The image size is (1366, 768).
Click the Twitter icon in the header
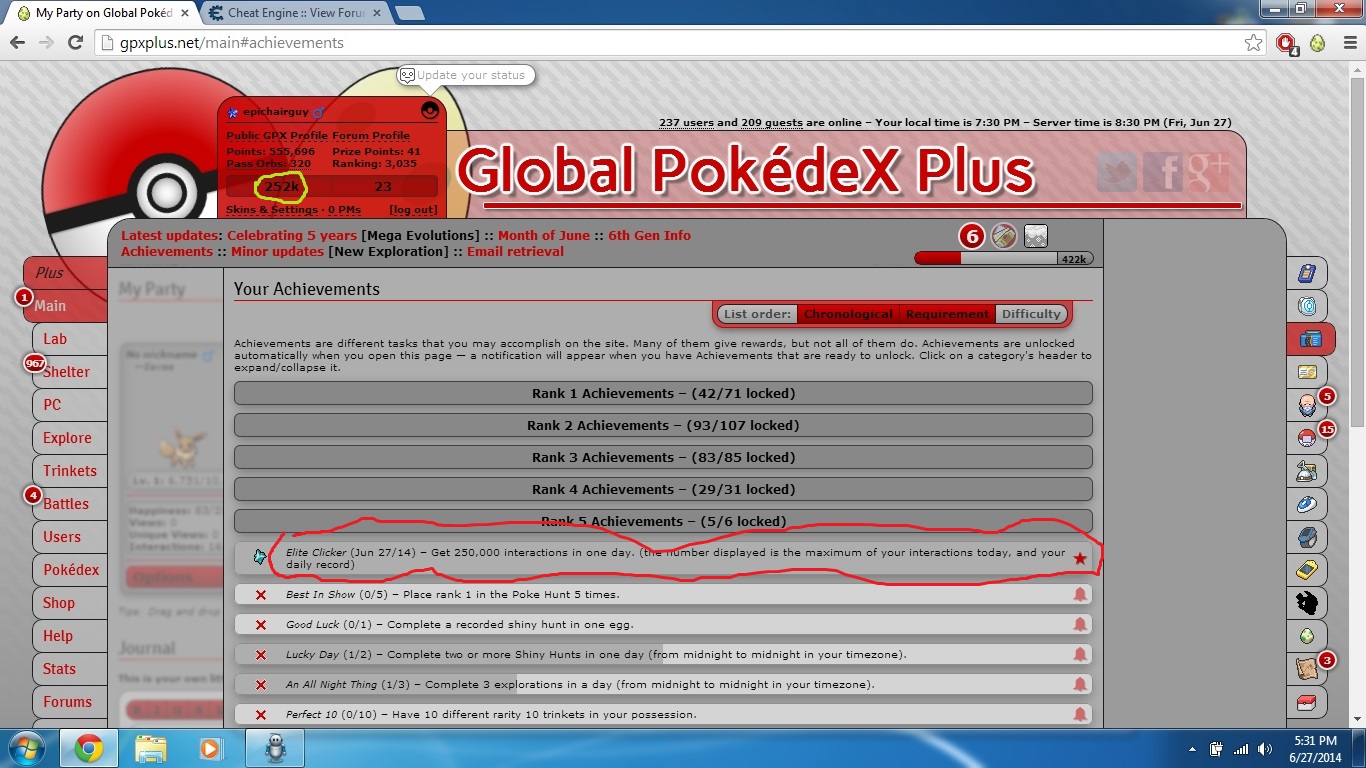coord(1117,173)
